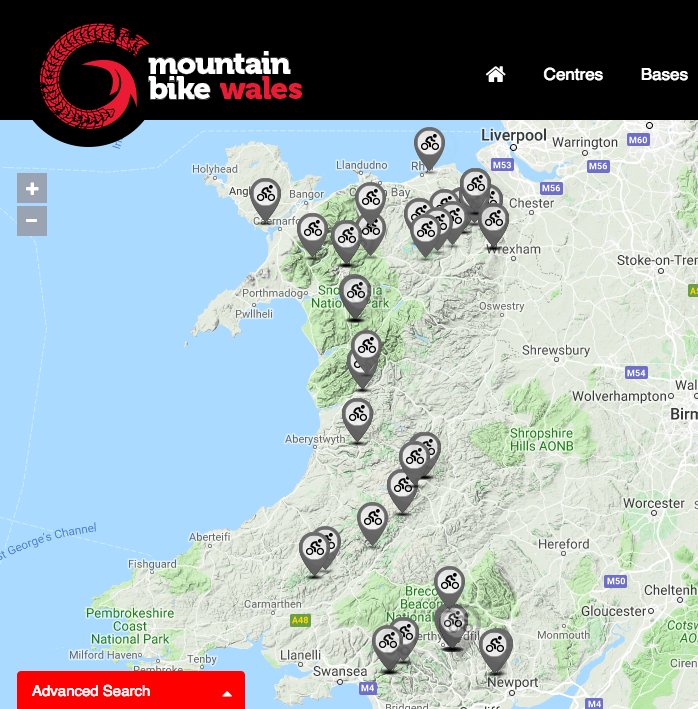Click the Oswestry town label
The height and width of the screenshot is (709, 698).
(501, 306)
